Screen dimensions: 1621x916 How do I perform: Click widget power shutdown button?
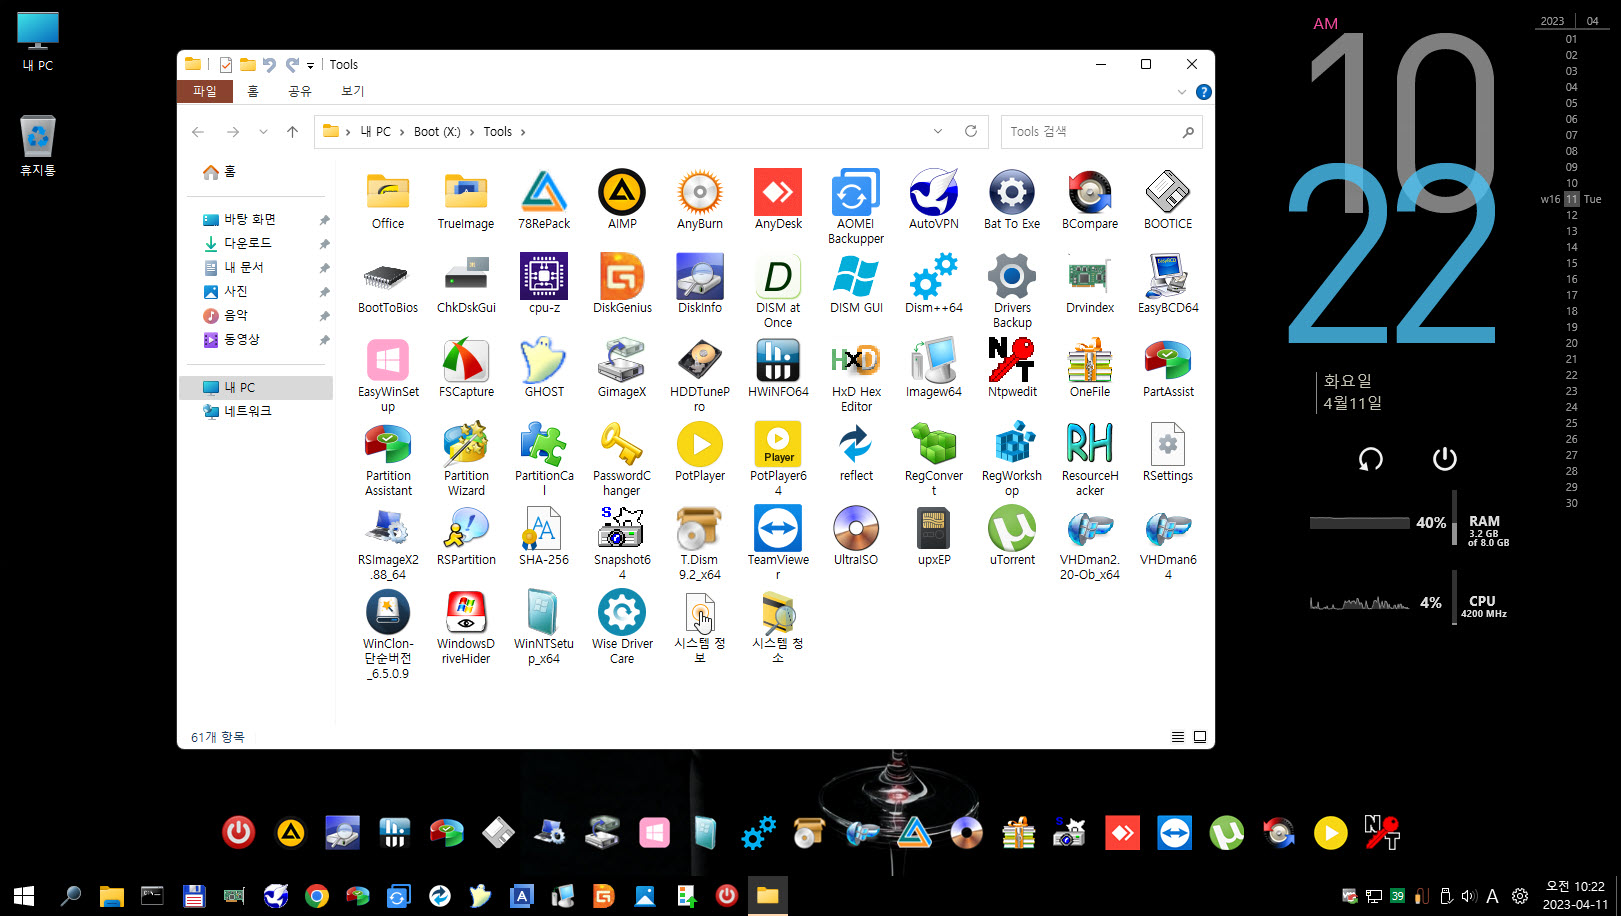click(1444, 459)
